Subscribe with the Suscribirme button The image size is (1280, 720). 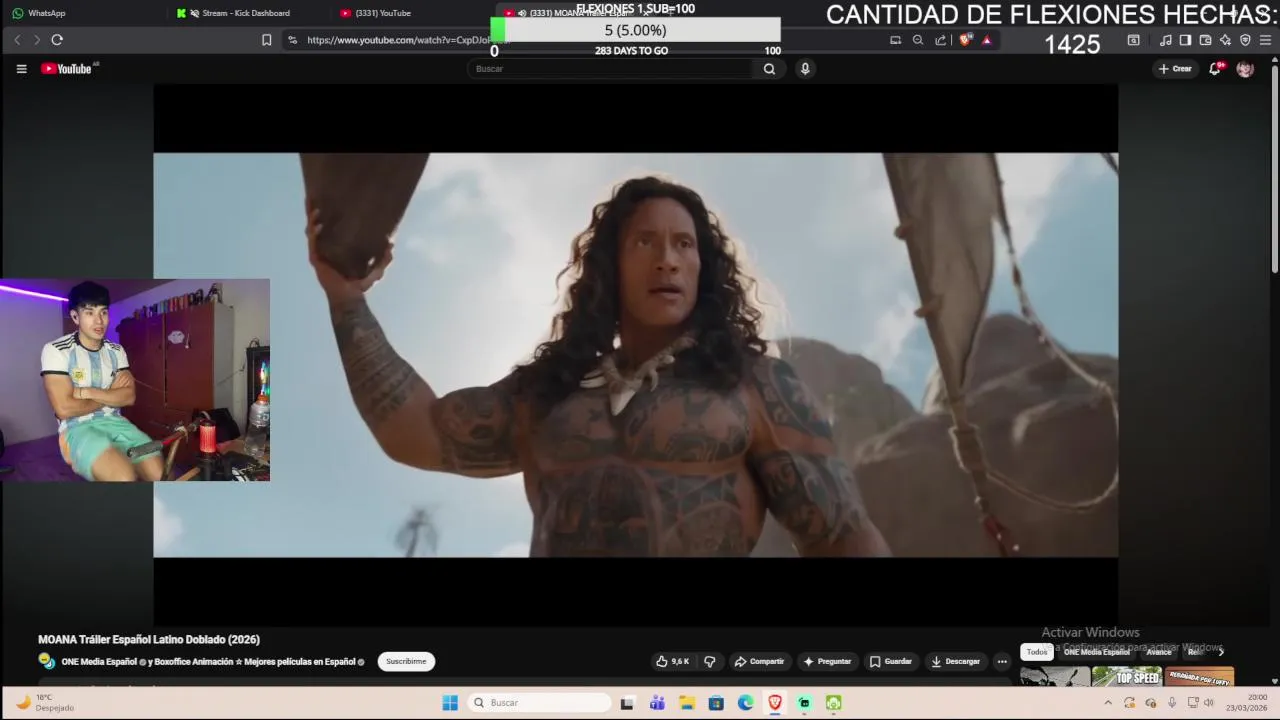[406, 661]
